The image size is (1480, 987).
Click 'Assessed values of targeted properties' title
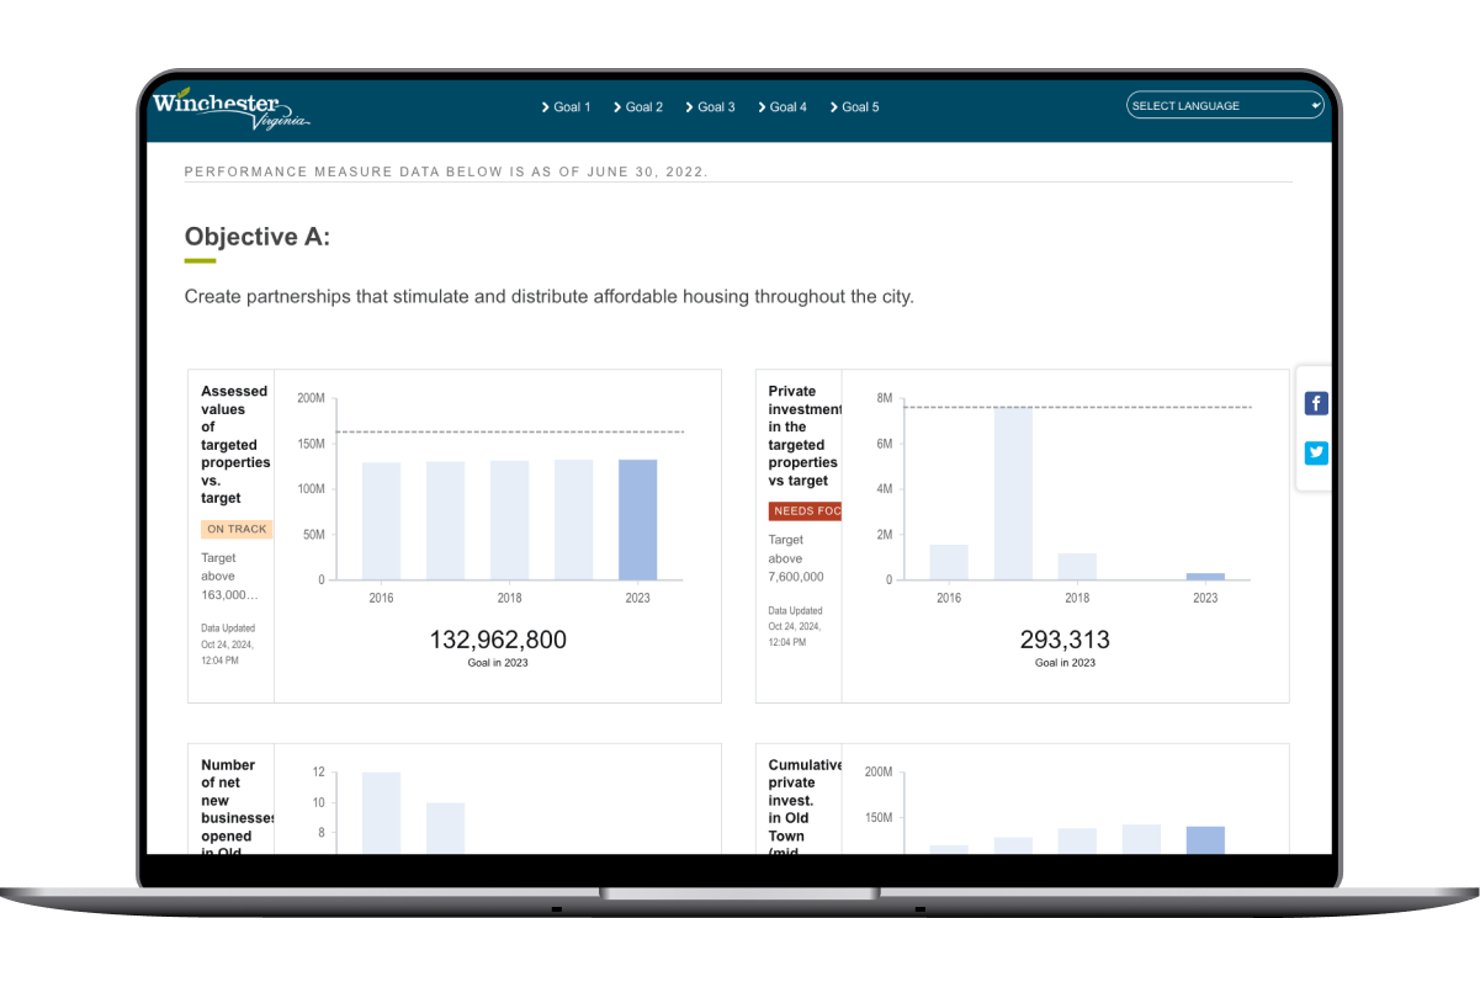pyautogui.click(x=235, y=444)
